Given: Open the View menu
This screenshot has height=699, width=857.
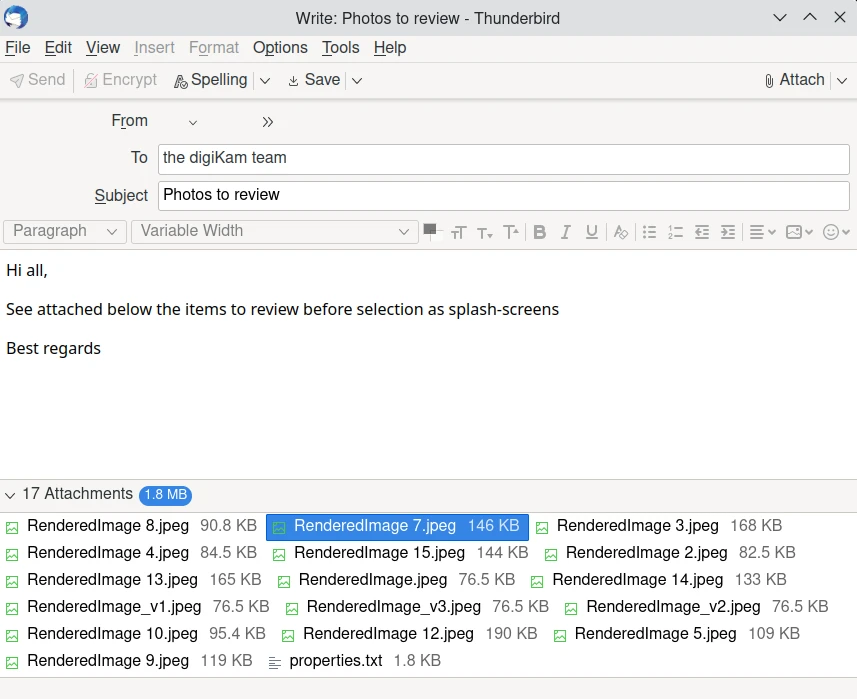Looking at the screenshot, I should 103,48.
